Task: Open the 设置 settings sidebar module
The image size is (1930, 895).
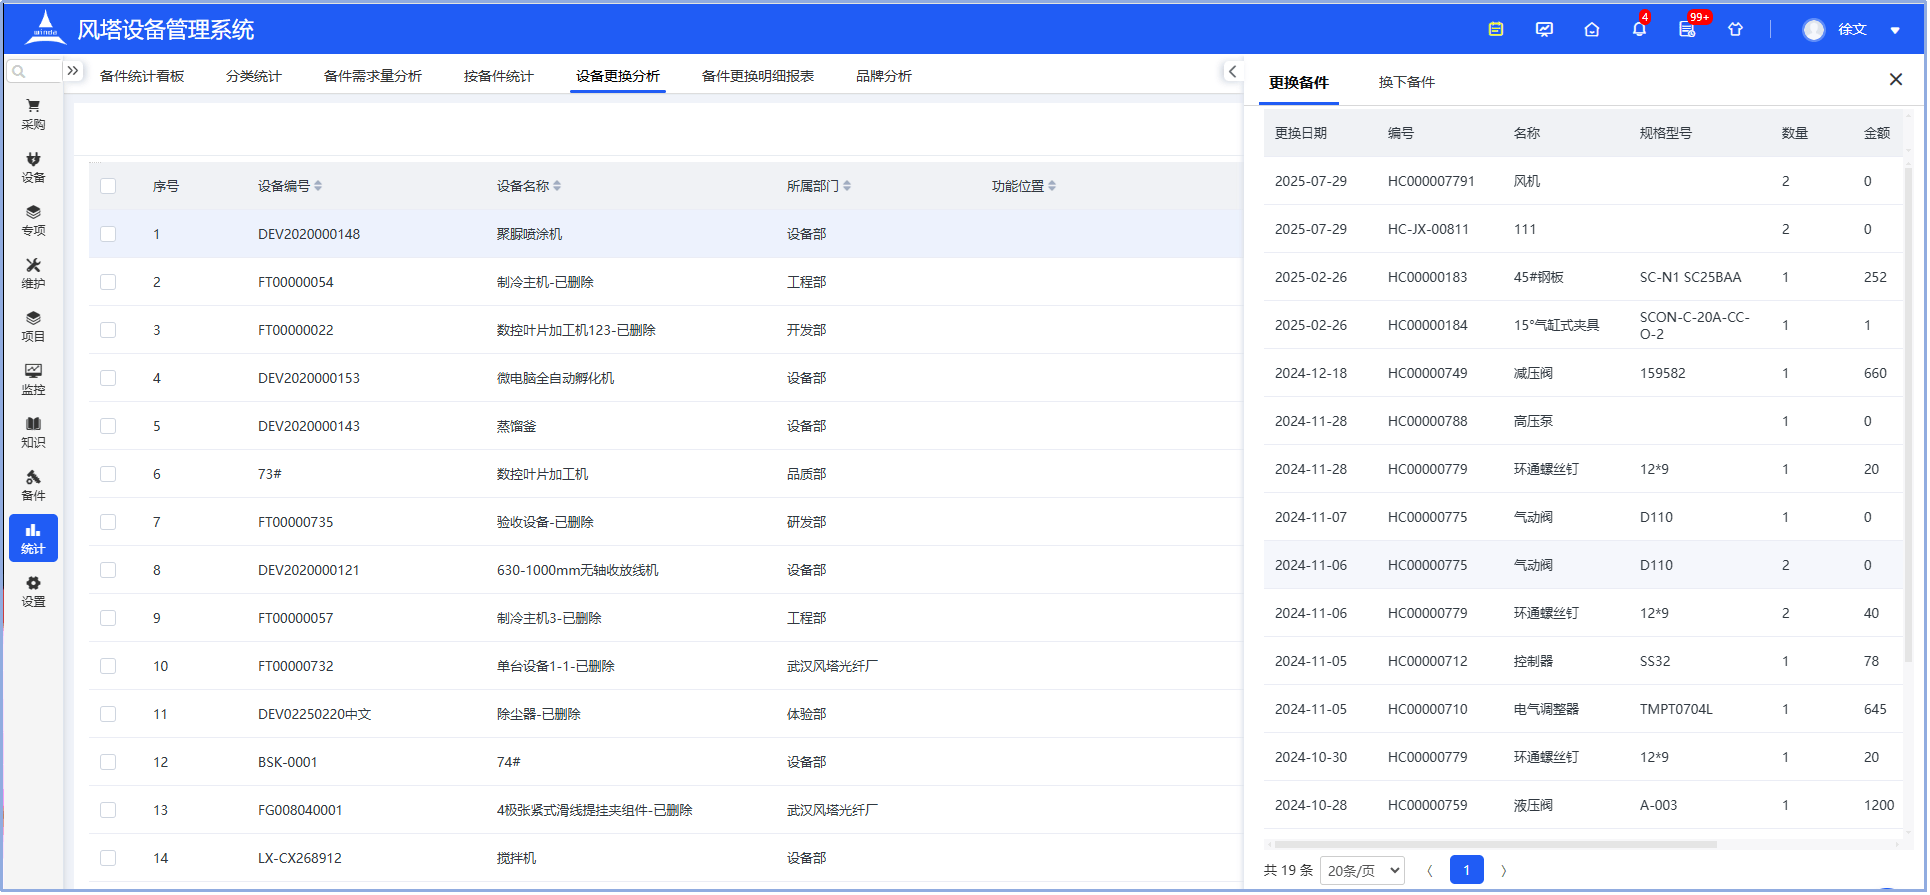Action: (x=33, y=591)
